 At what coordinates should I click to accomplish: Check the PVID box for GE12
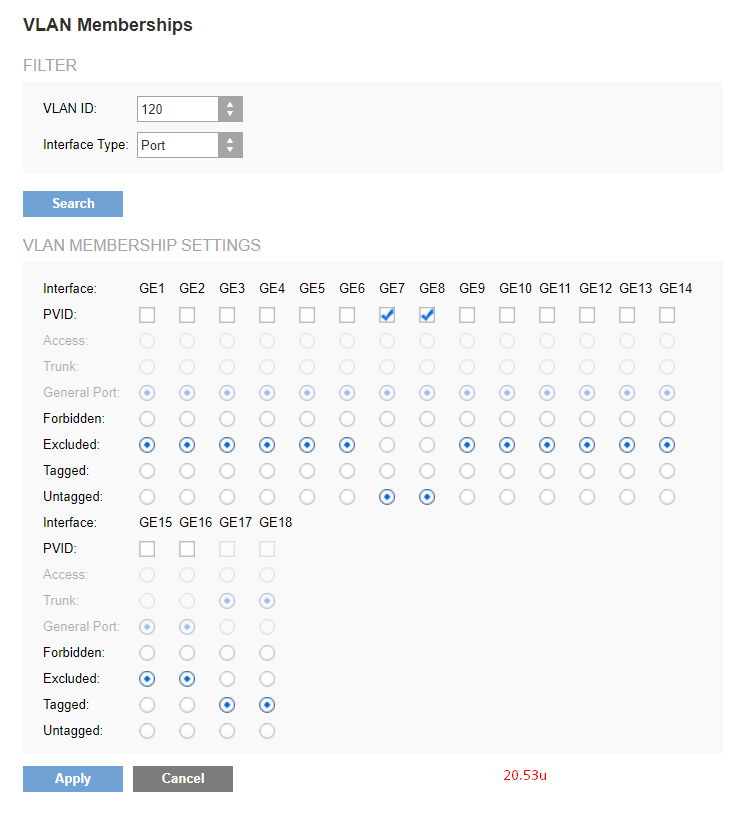587,315
